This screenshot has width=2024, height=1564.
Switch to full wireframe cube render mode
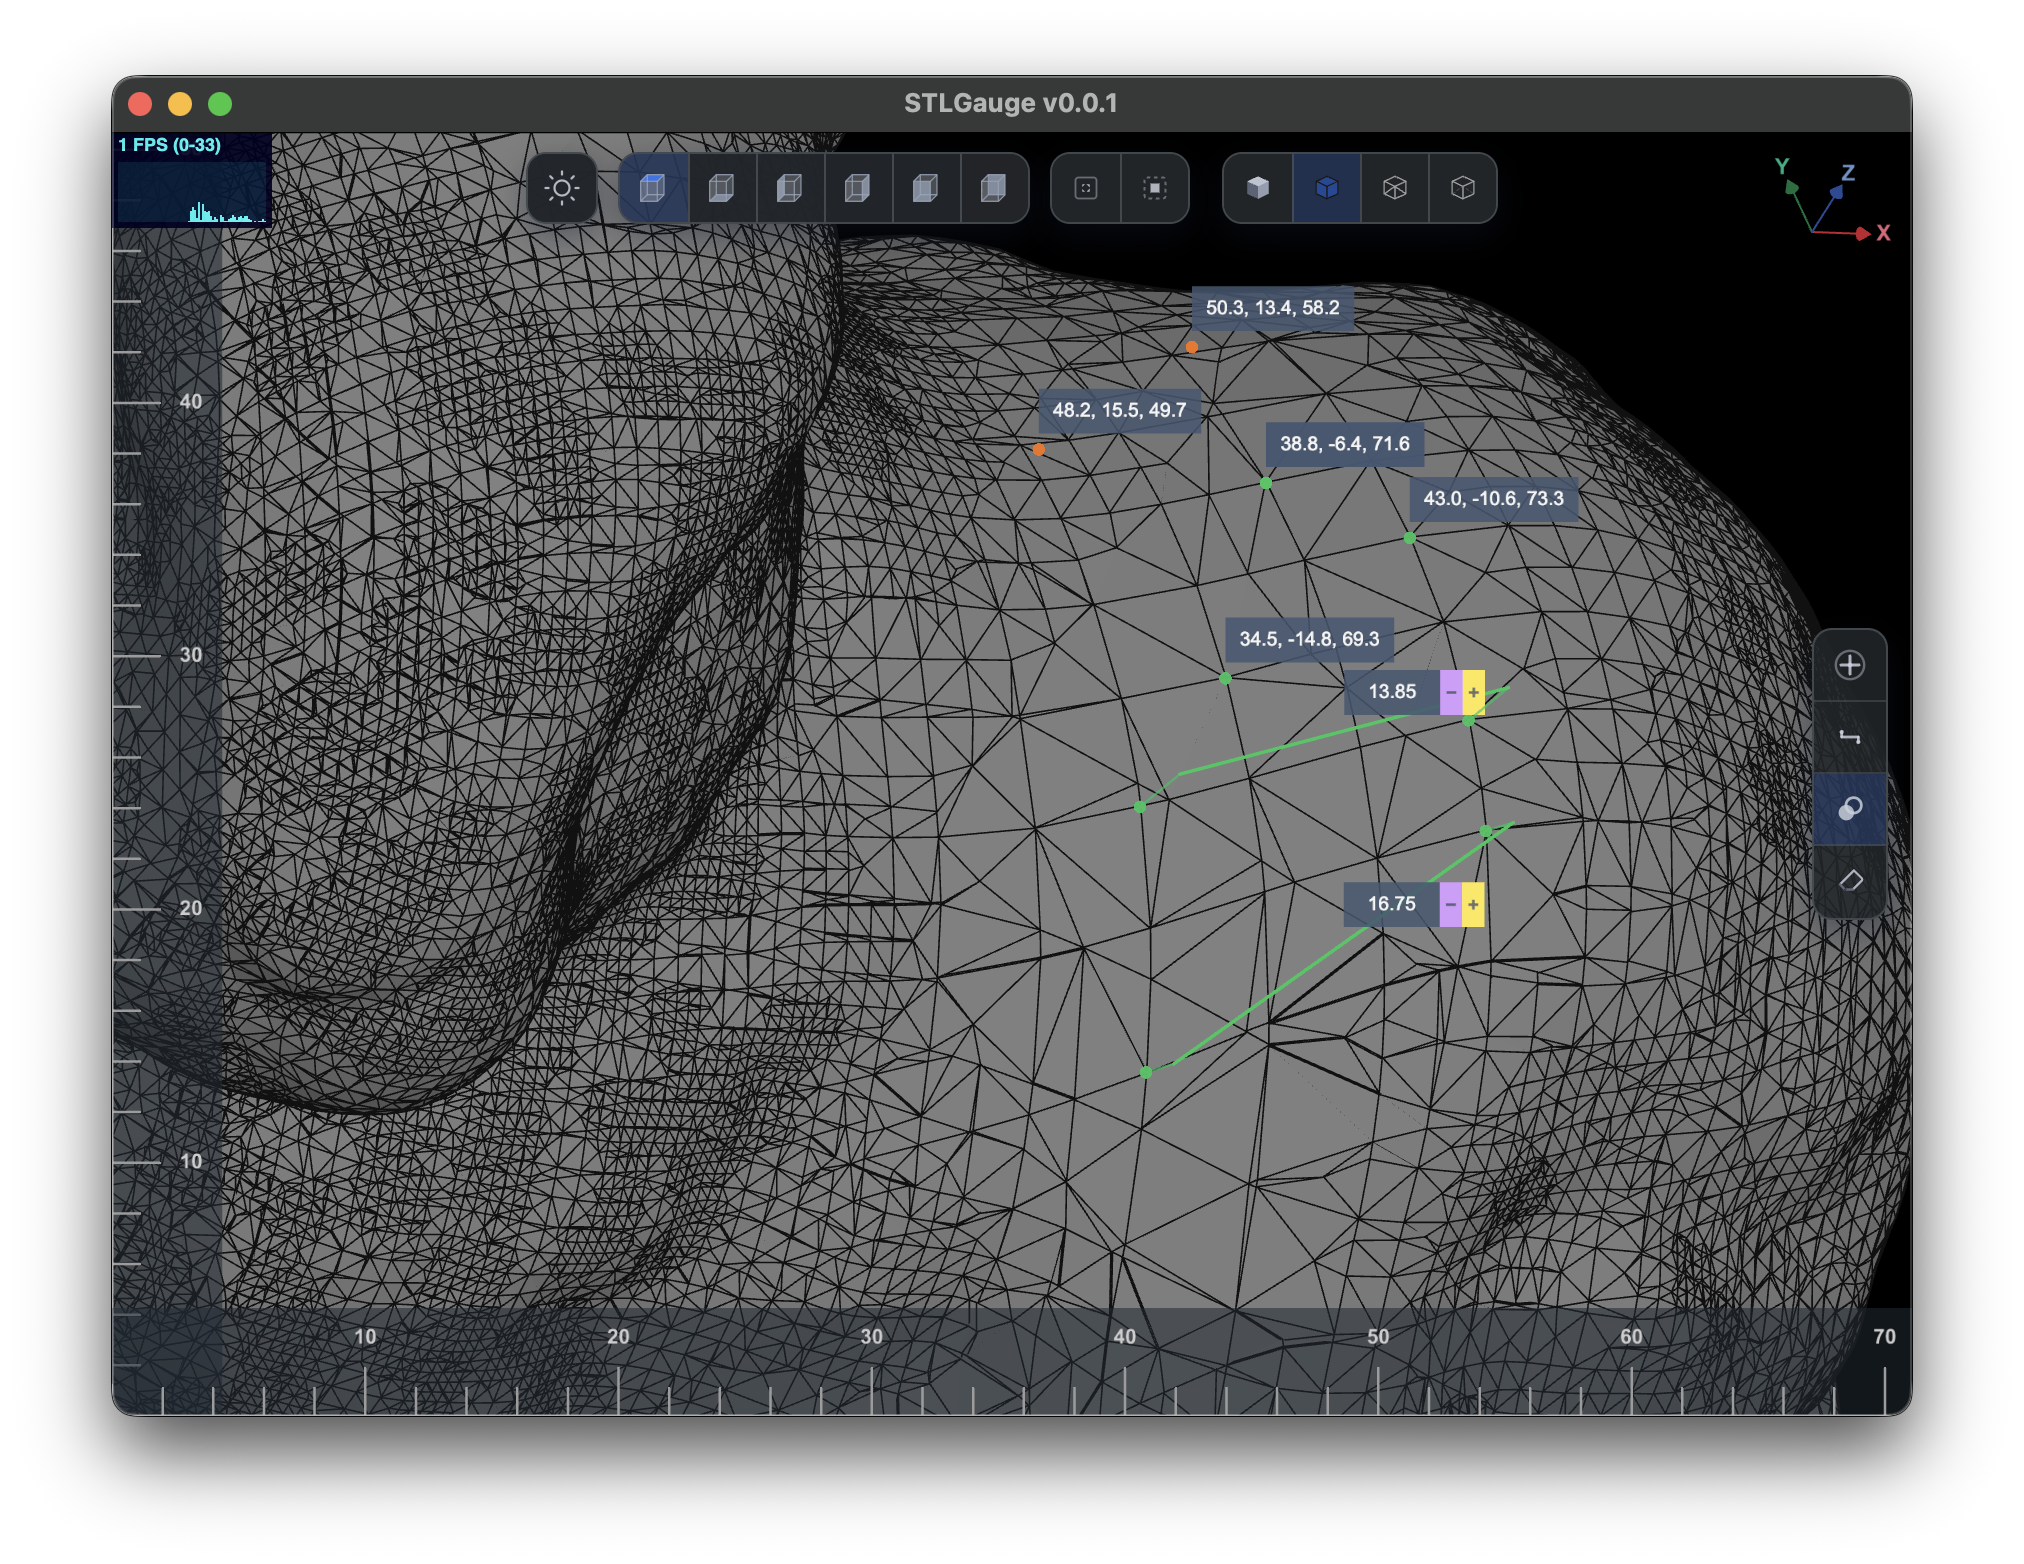(1395, 188)
